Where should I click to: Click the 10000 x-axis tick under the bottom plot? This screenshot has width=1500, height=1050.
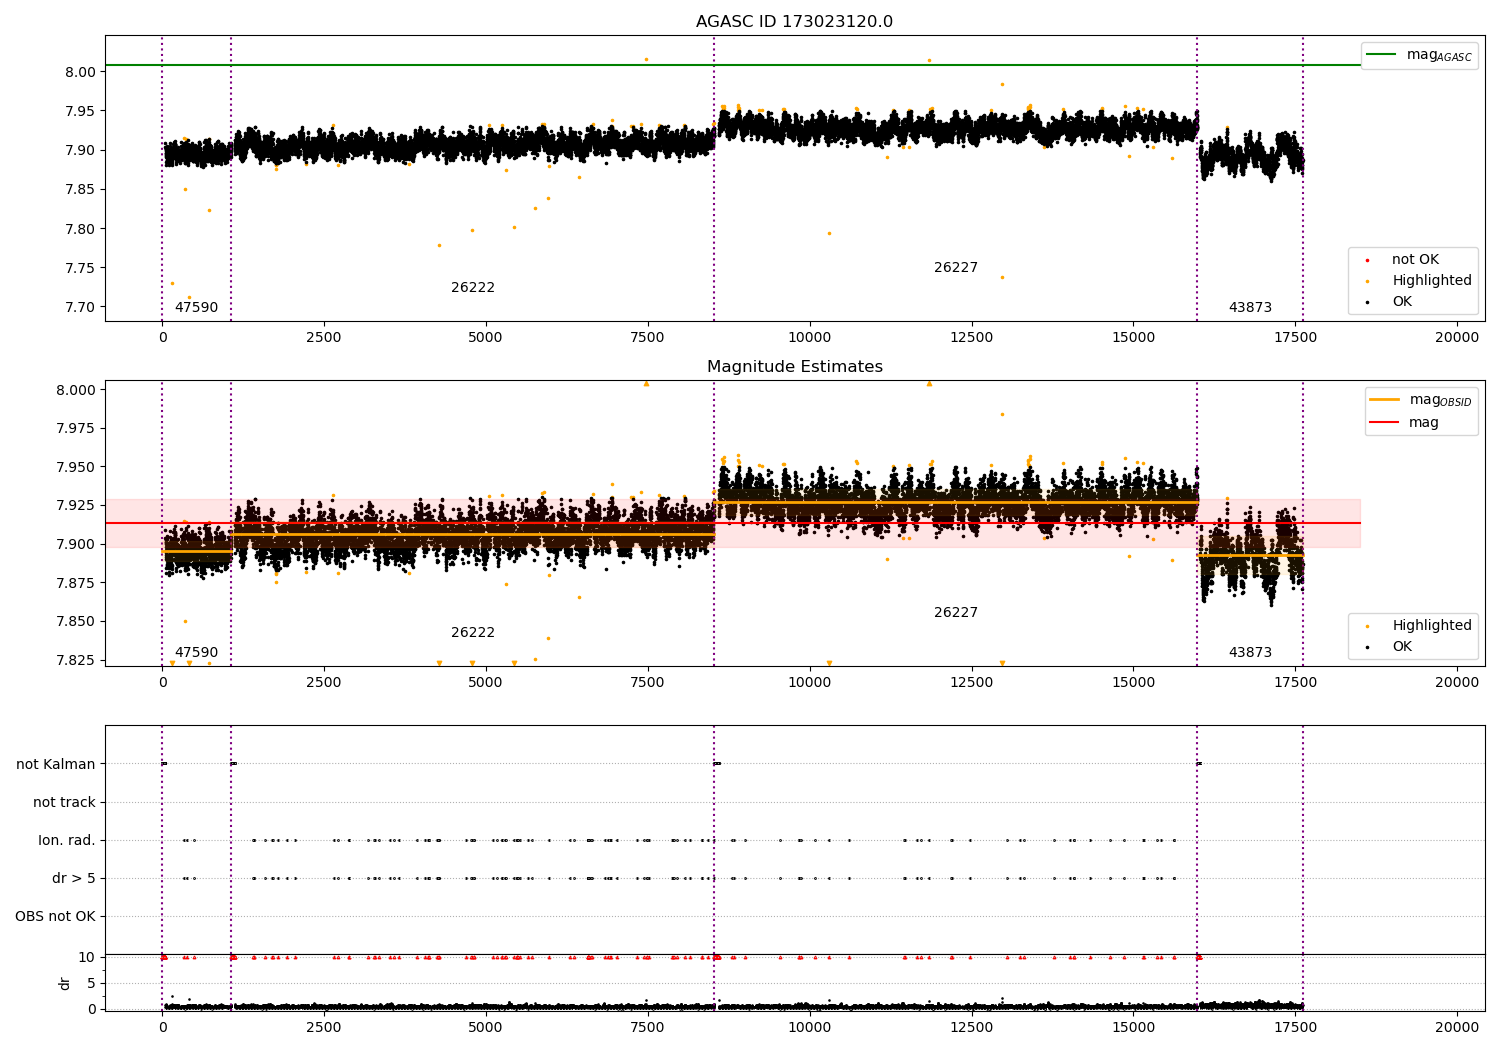[809, 1027]
